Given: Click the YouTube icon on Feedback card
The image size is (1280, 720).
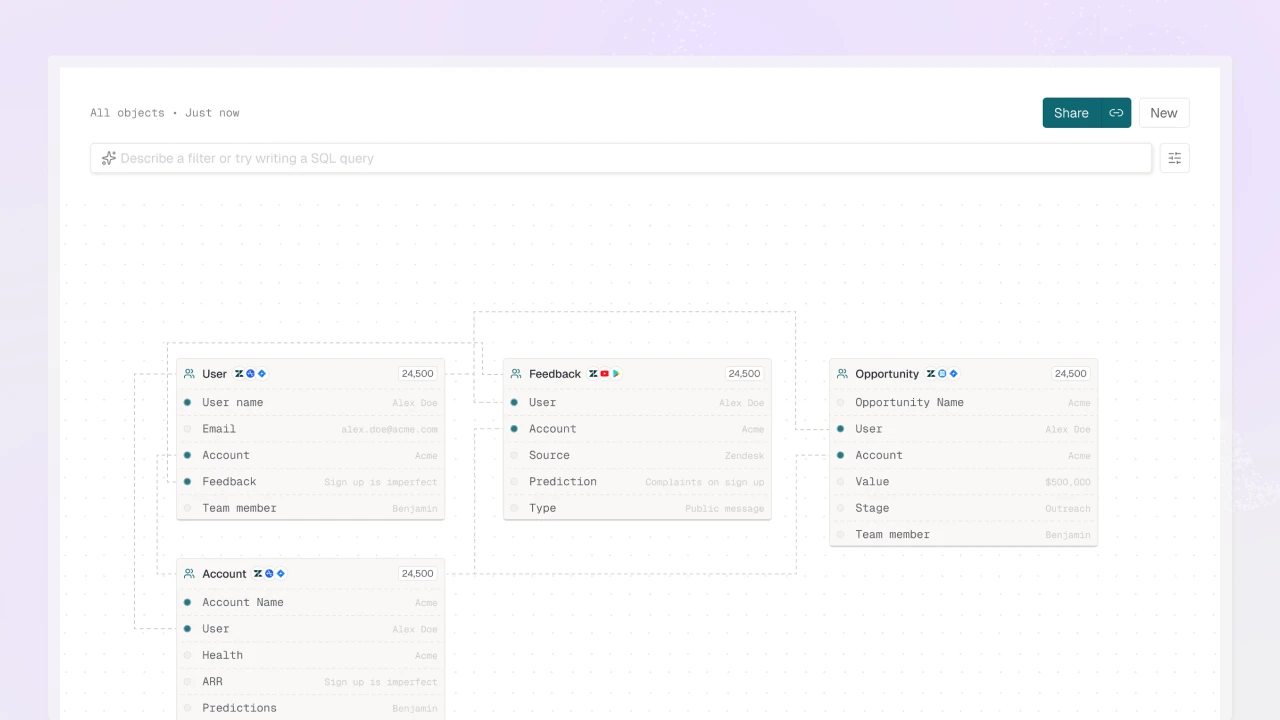Looking at the screenshot, I should 605,374.
